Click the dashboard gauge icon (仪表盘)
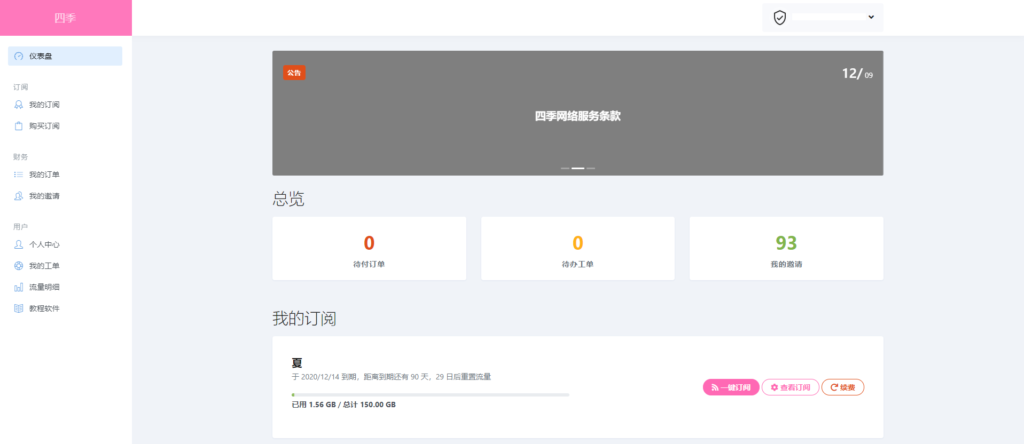Screen dimensions: 1024x444 (x=19, y=56)
